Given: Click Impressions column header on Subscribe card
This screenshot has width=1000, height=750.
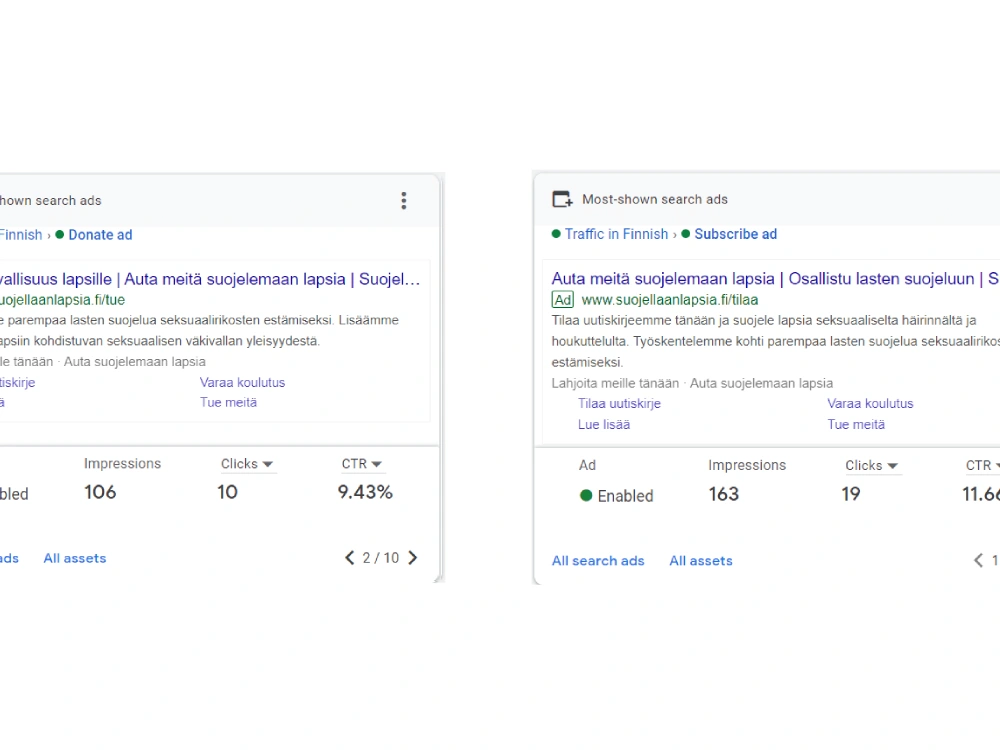Looking at the screenshot, I should (747, 466).
